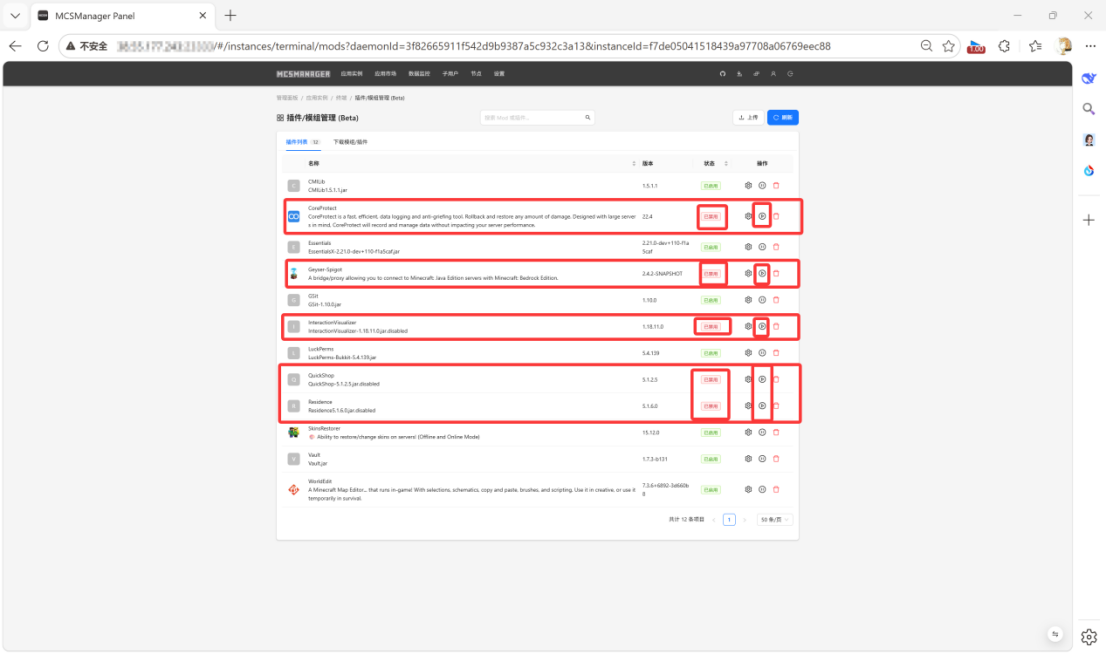
Task: Enable InteractionVisualizer using its play toggle
Action: (x=762, y=326)
